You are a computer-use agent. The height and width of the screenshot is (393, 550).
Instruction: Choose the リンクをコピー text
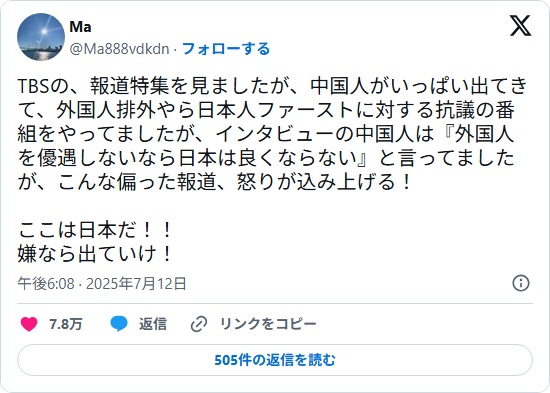coord(268,324)
